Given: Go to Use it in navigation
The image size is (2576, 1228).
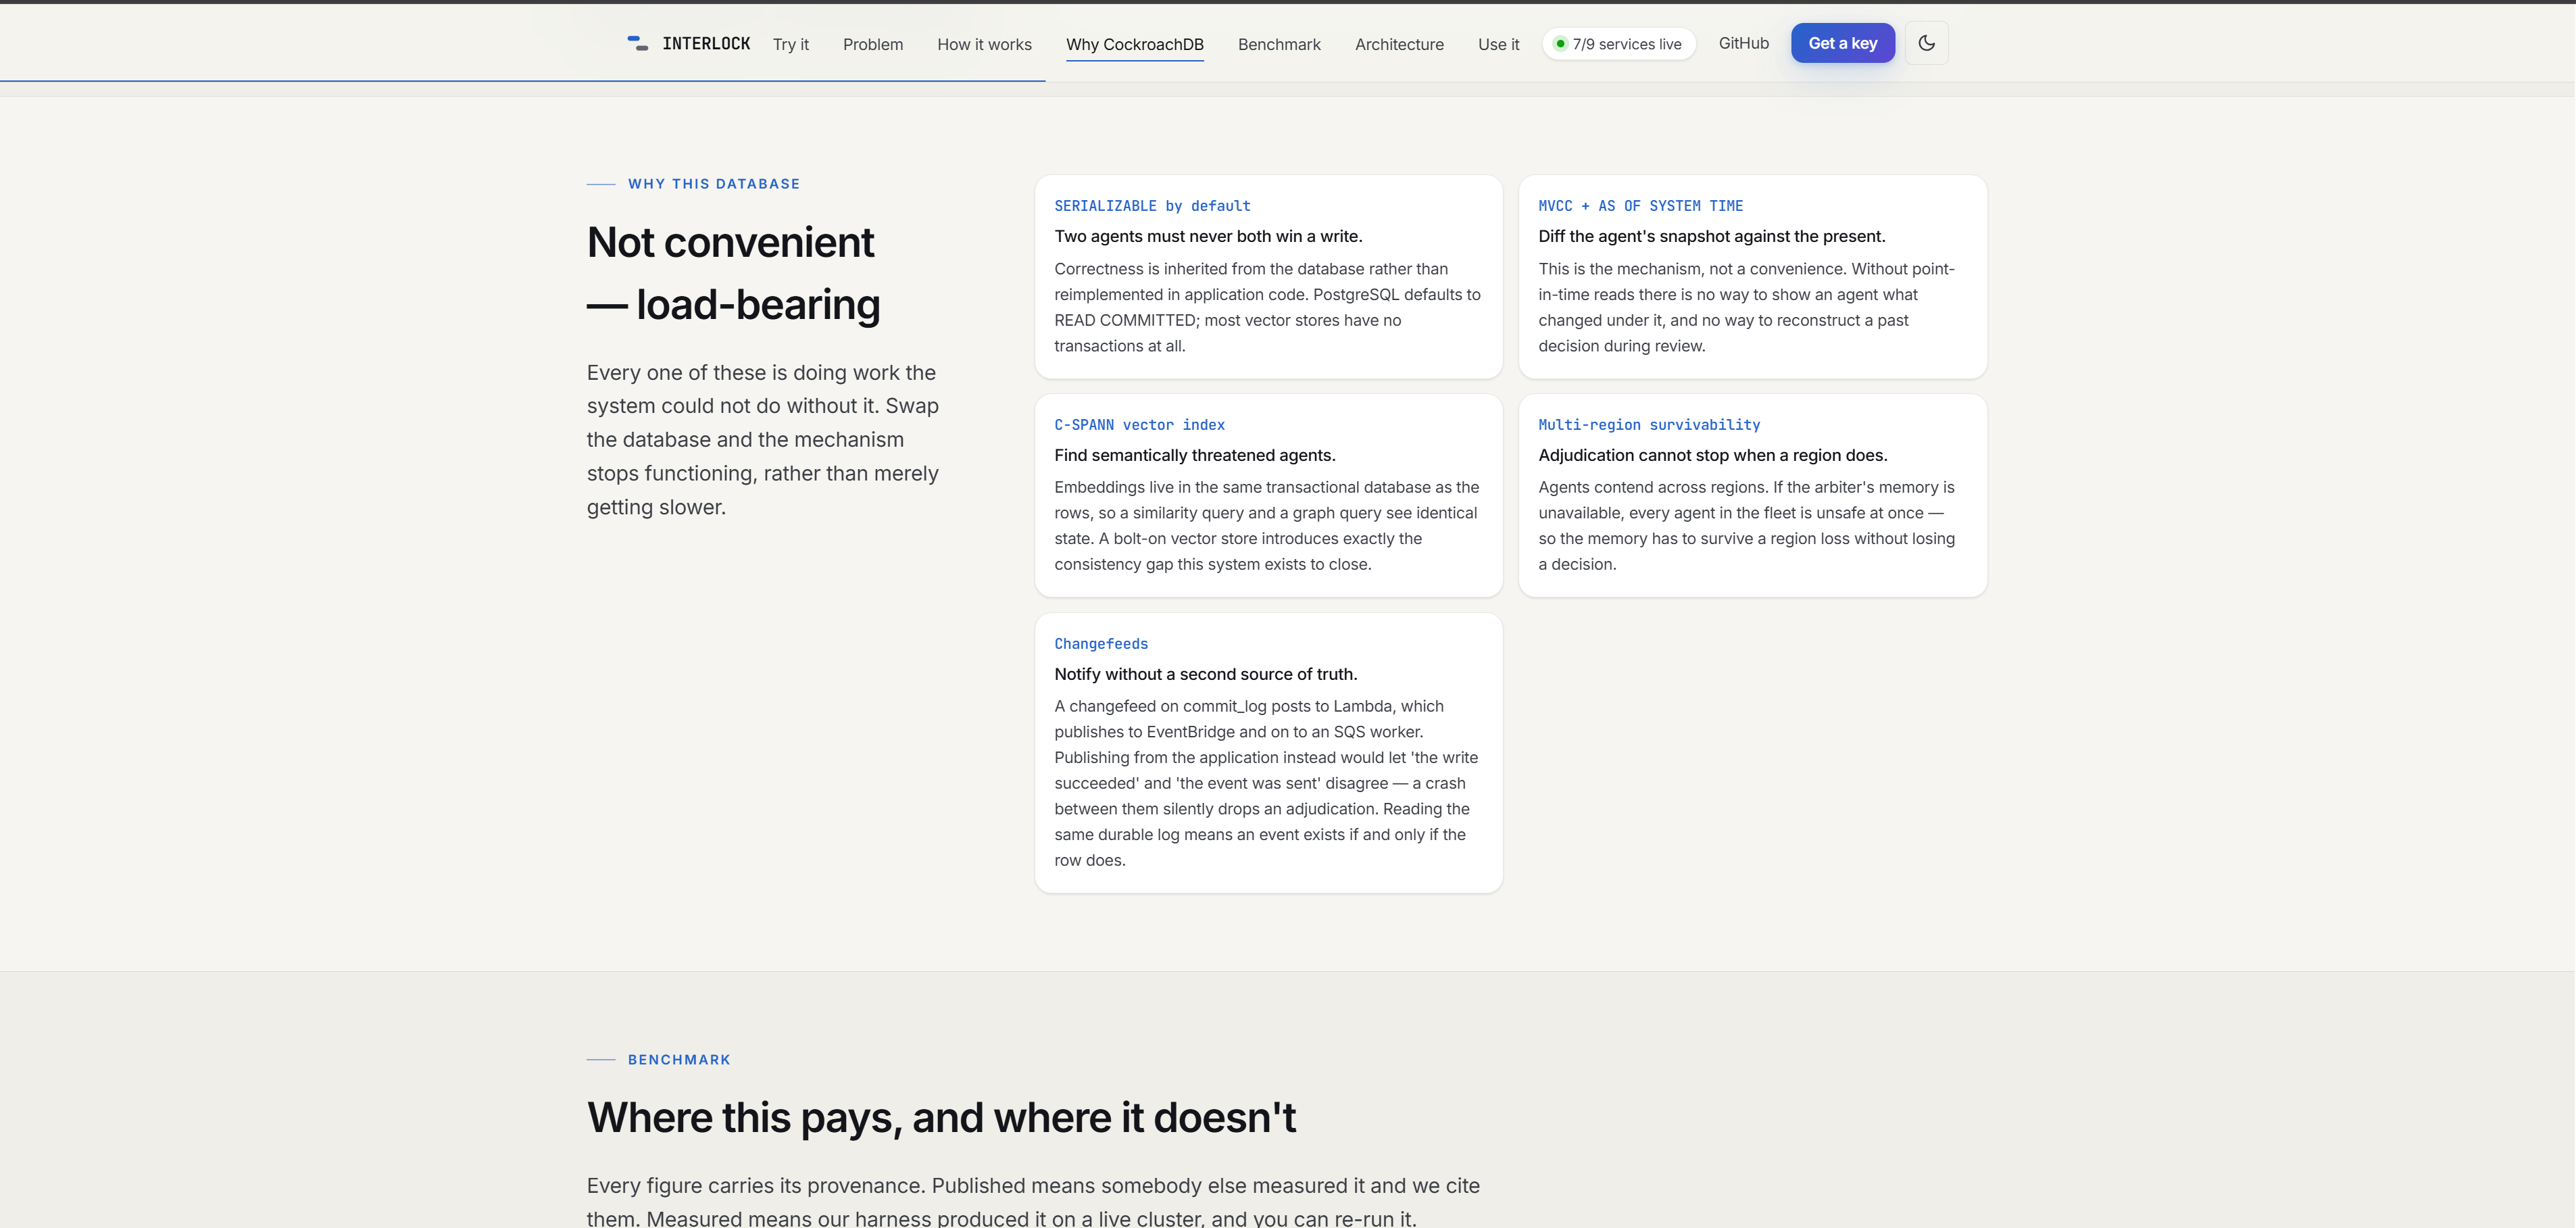Looking at the screenshot, I should point(1498,44).
